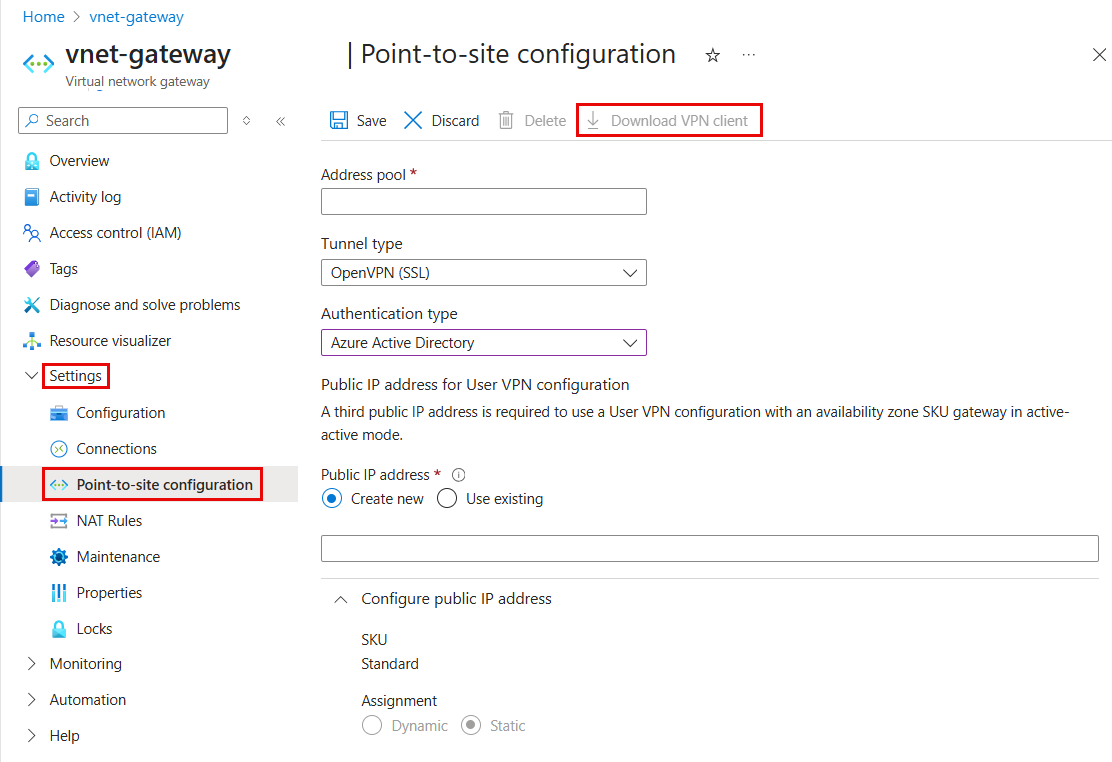Go to the Connections menu item
The width and height of the screenshot is (1112, 762).
click(x=116, y=449)
